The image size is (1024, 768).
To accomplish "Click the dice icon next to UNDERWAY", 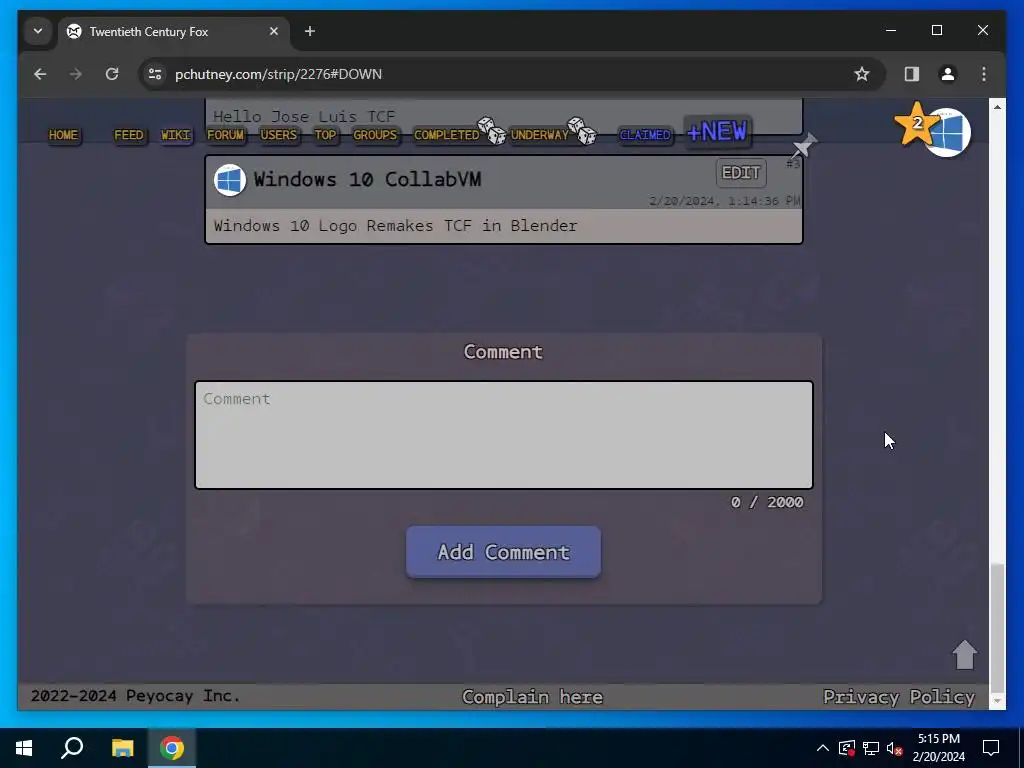I will tap(581, 130).
